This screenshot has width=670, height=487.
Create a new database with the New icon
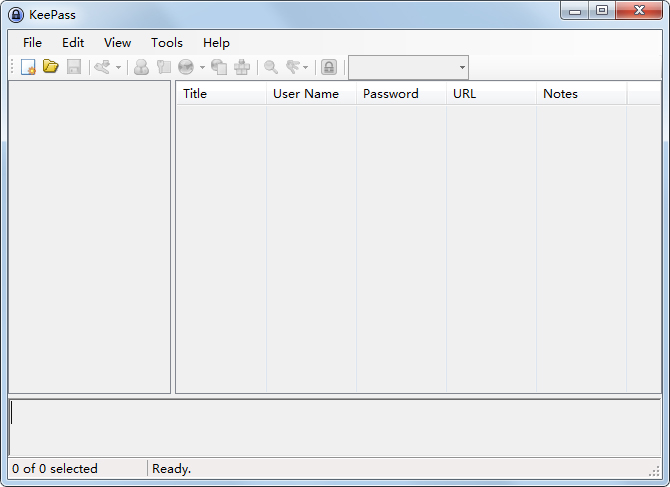(28, 67)
